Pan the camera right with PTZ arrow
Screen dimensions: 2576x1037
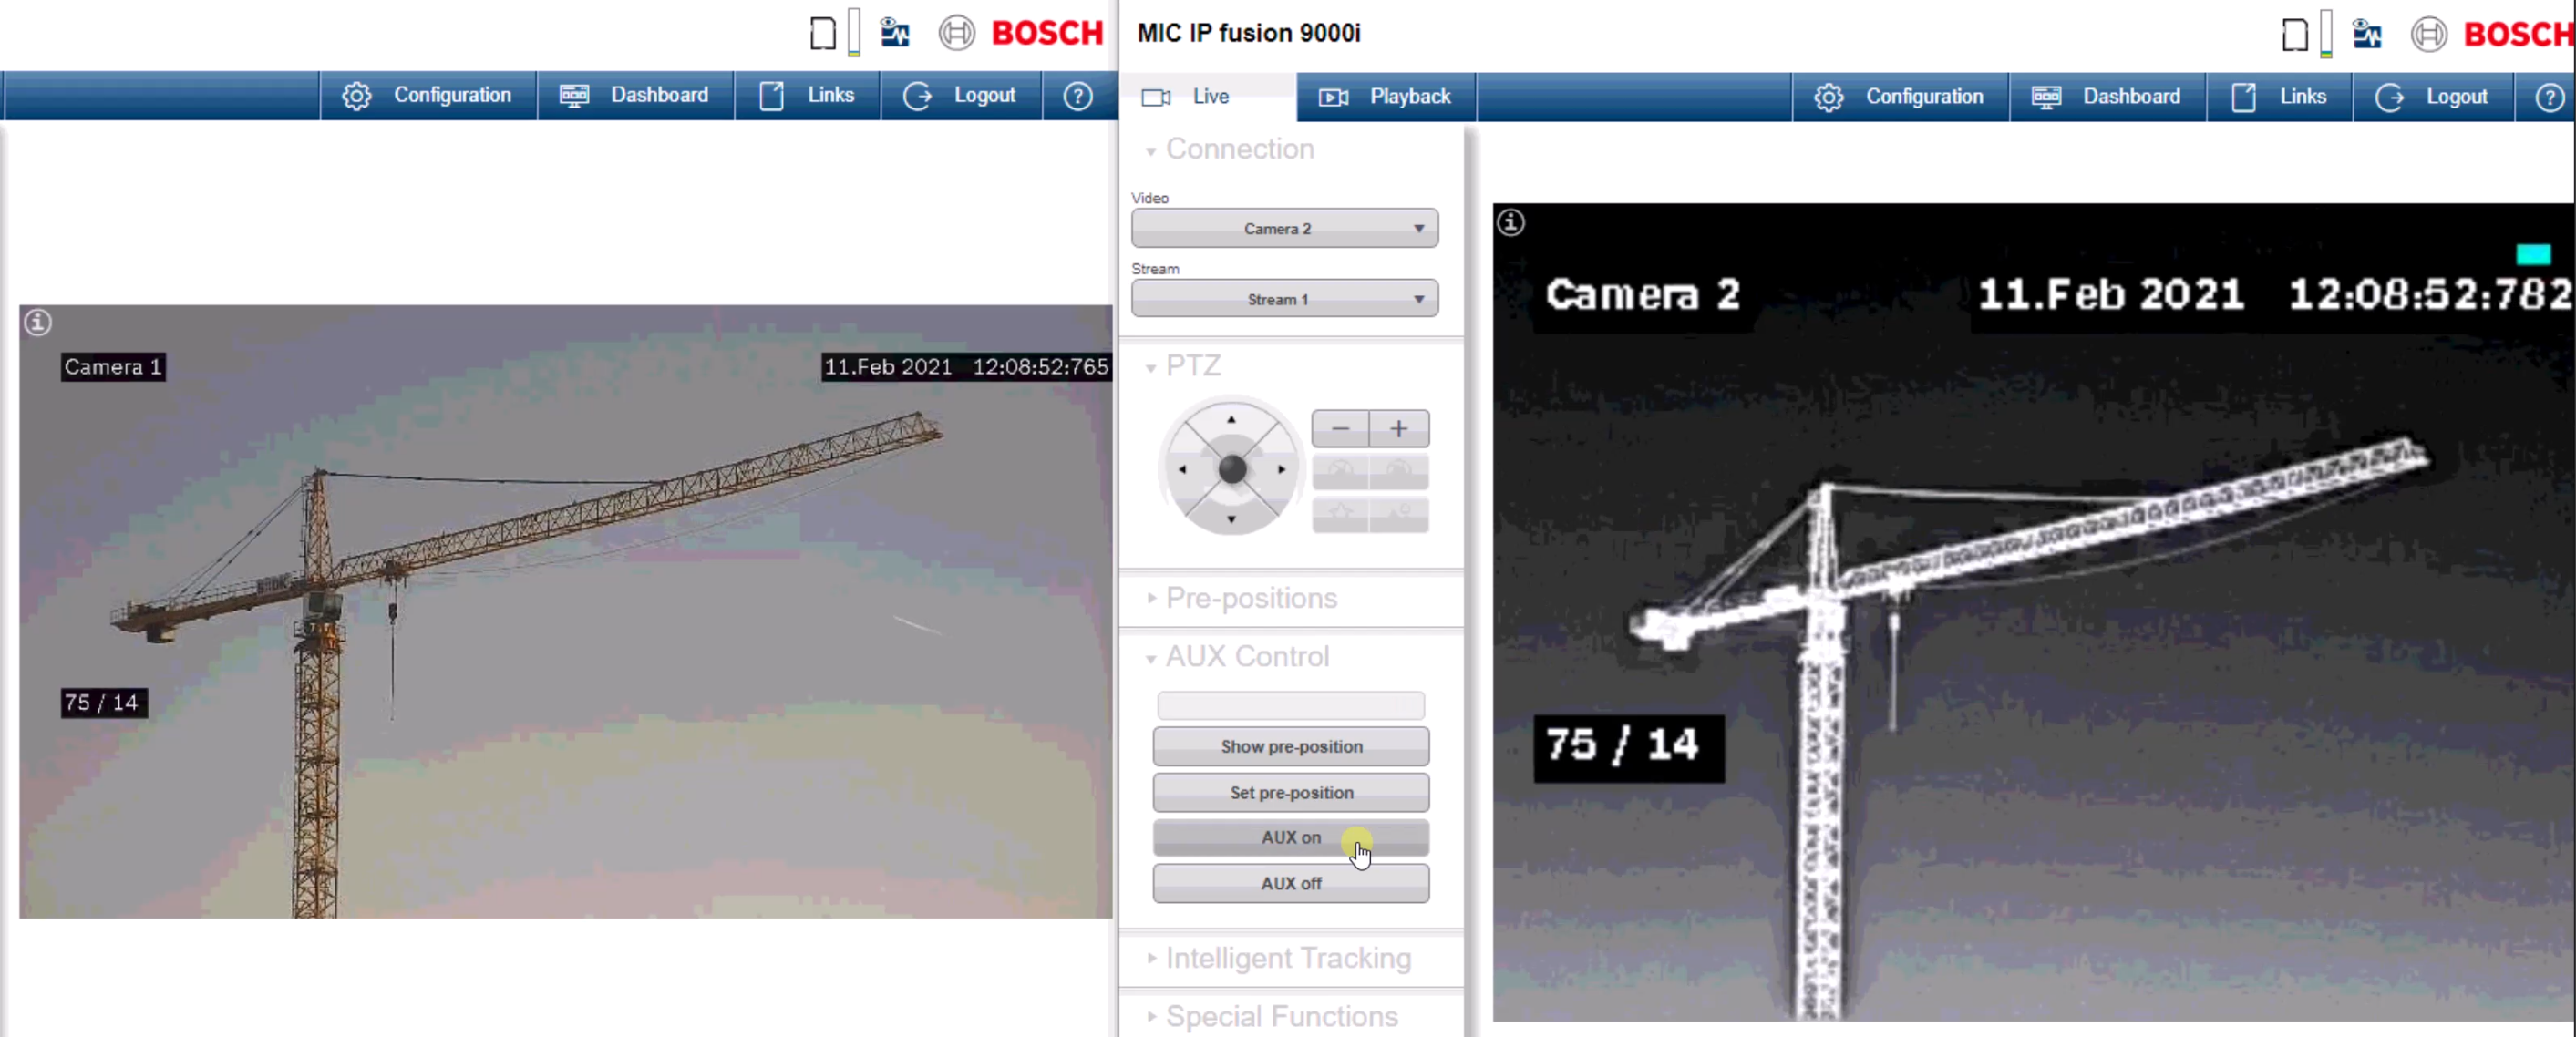tap(1281, 469)
